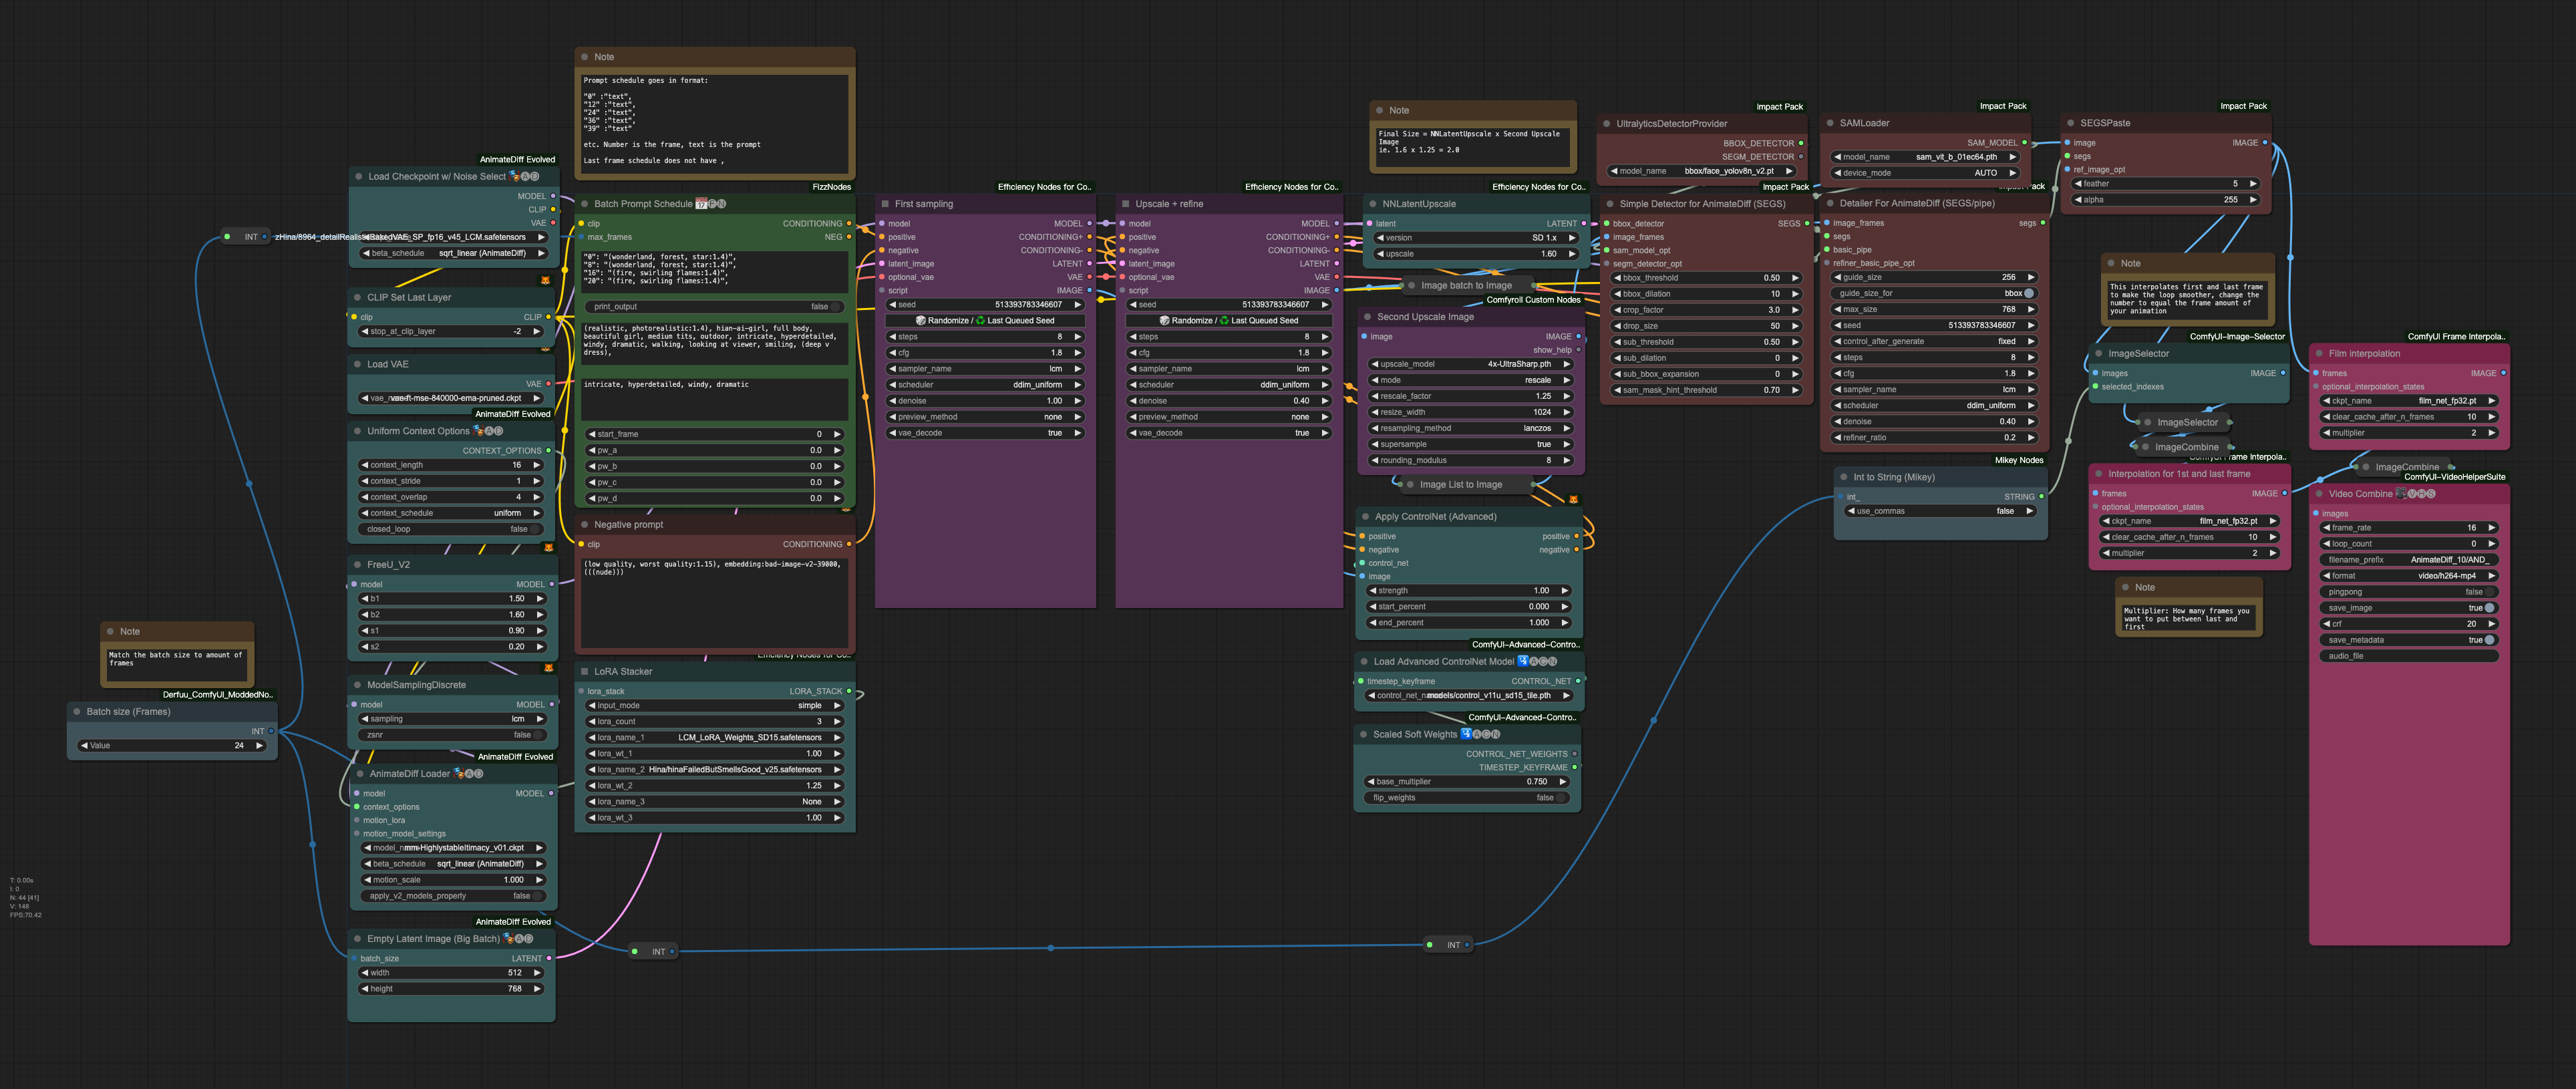Click Randomize / Last Queued Seed in Upscale + refine
2576x1089 pixels.
(x=1229, y=321)
